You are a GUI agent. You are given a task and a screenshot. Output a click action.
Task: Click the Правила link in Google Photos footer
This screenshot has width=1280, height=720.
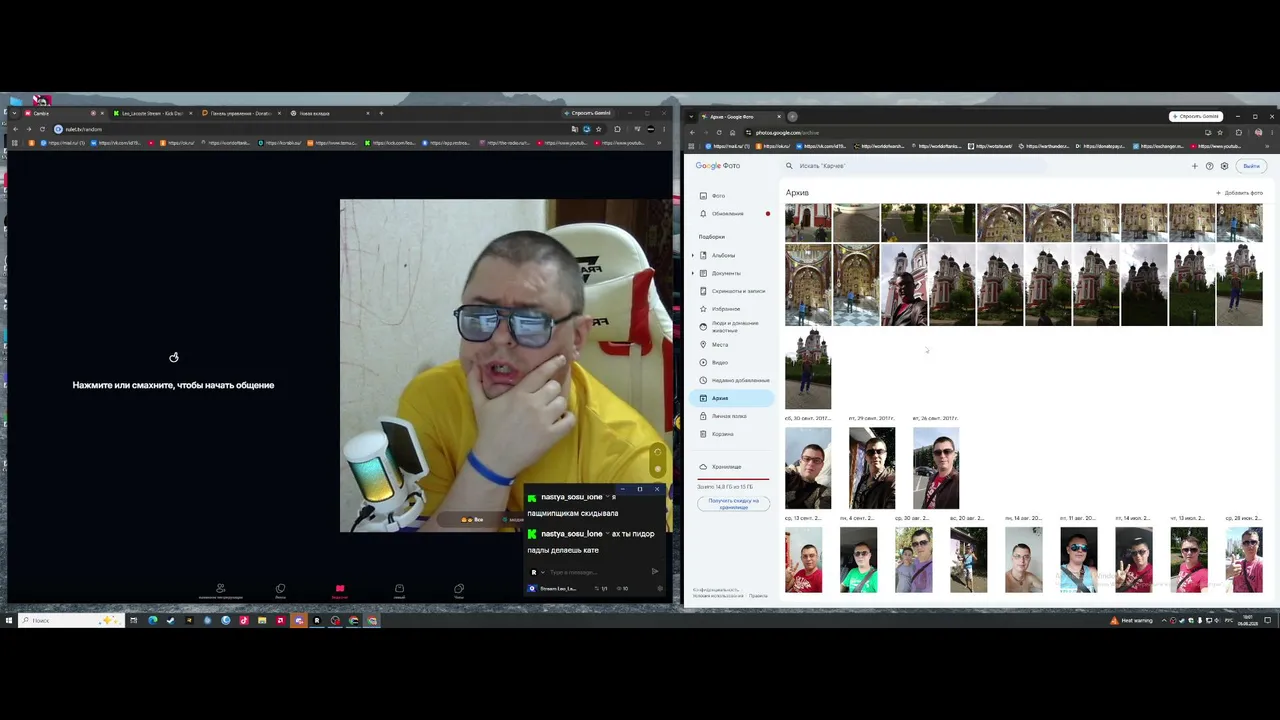(758, 596)
